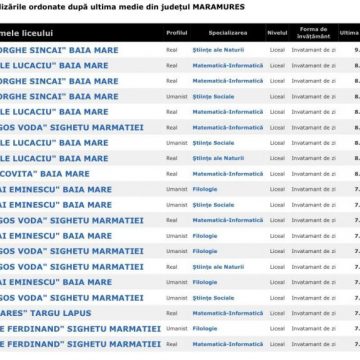Open the Sincai Baia Mare Matematică-Informatică school link
360x360 pixels.
(59, 81)
